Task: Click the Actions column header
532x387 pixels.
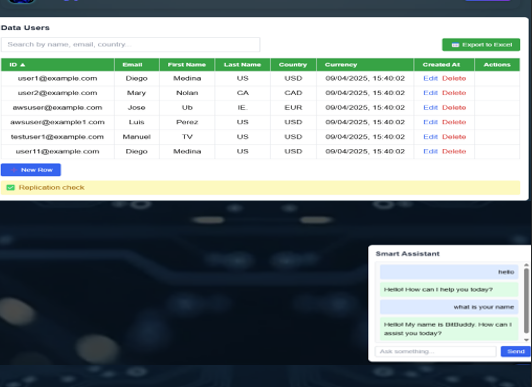Action: [497, 64]
